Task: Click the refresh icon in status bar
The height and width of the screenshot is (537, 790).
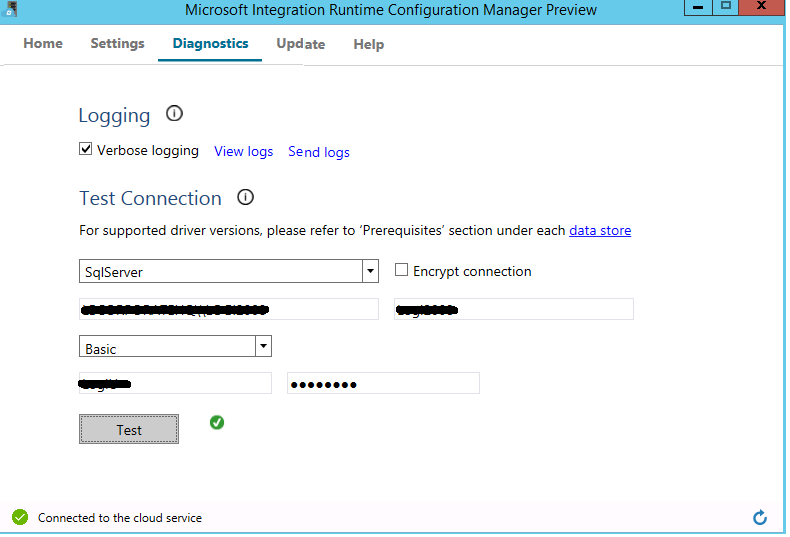Action: 760,517
